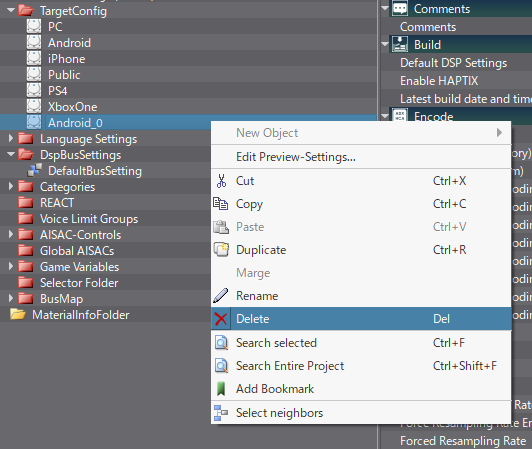Screen dimensions: 532x449
Task: Click the Ctrl+Shift+F shortcut text
Action: pos(464,366)
